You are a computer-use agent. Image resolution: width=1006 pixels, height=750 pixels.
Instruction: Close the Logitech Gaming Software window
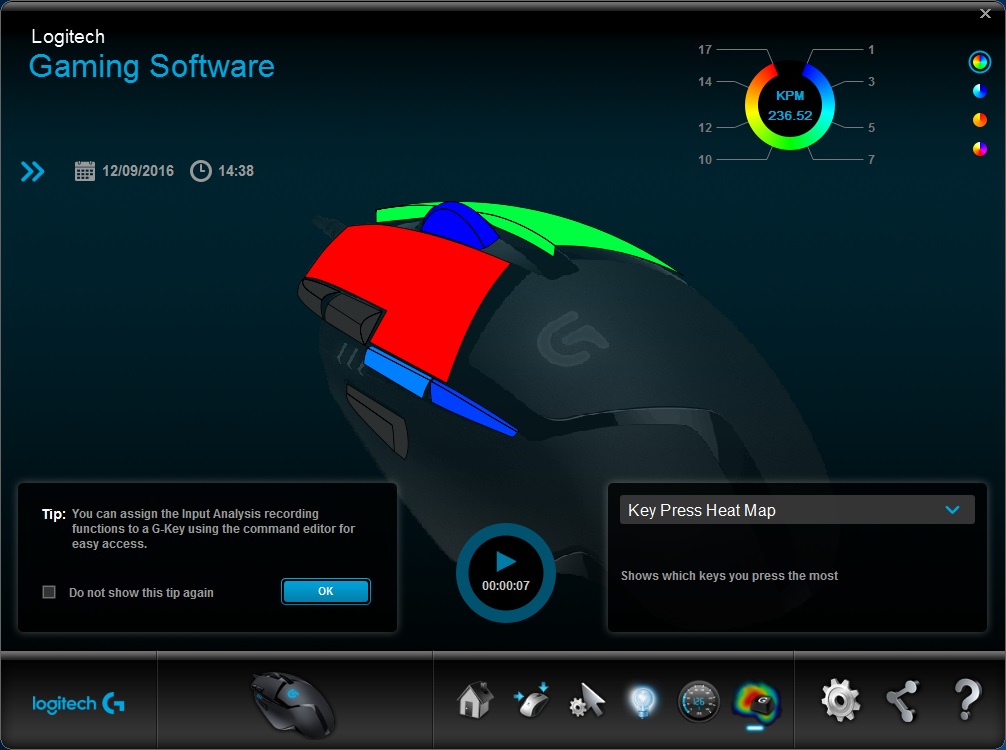985,13
